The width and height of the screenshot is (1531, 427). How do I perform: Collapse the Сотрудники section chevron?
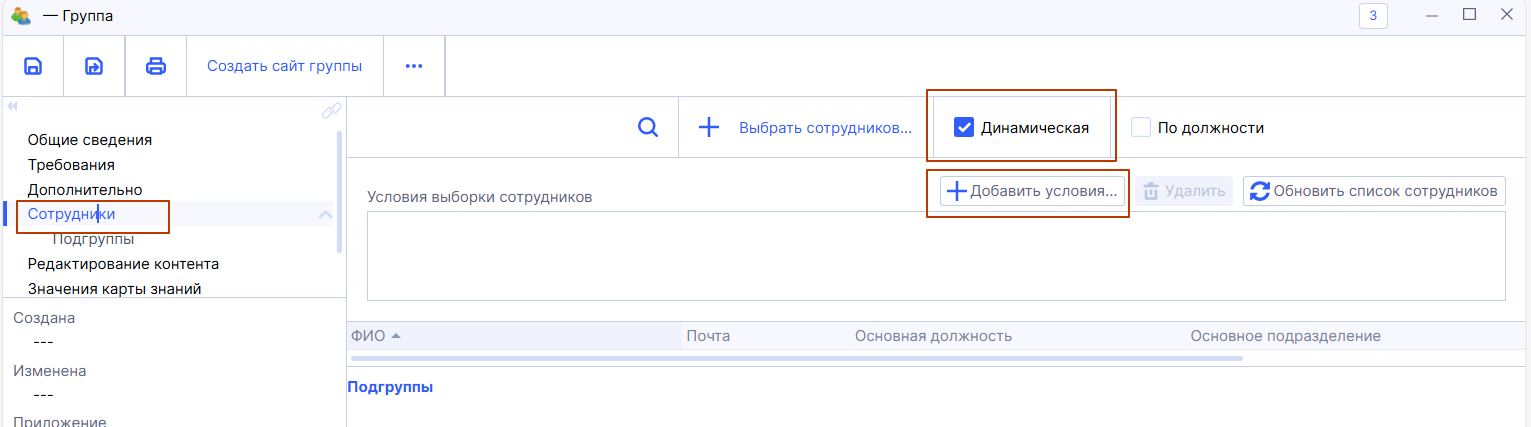pyautogui.click(x=325, y=214)
